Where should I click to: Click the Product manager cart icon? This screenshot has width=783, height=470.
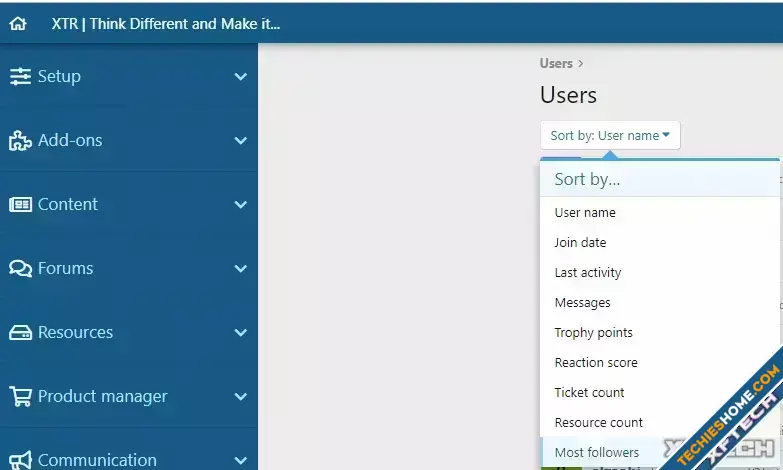pyautogui.click(x=20, y=396)
